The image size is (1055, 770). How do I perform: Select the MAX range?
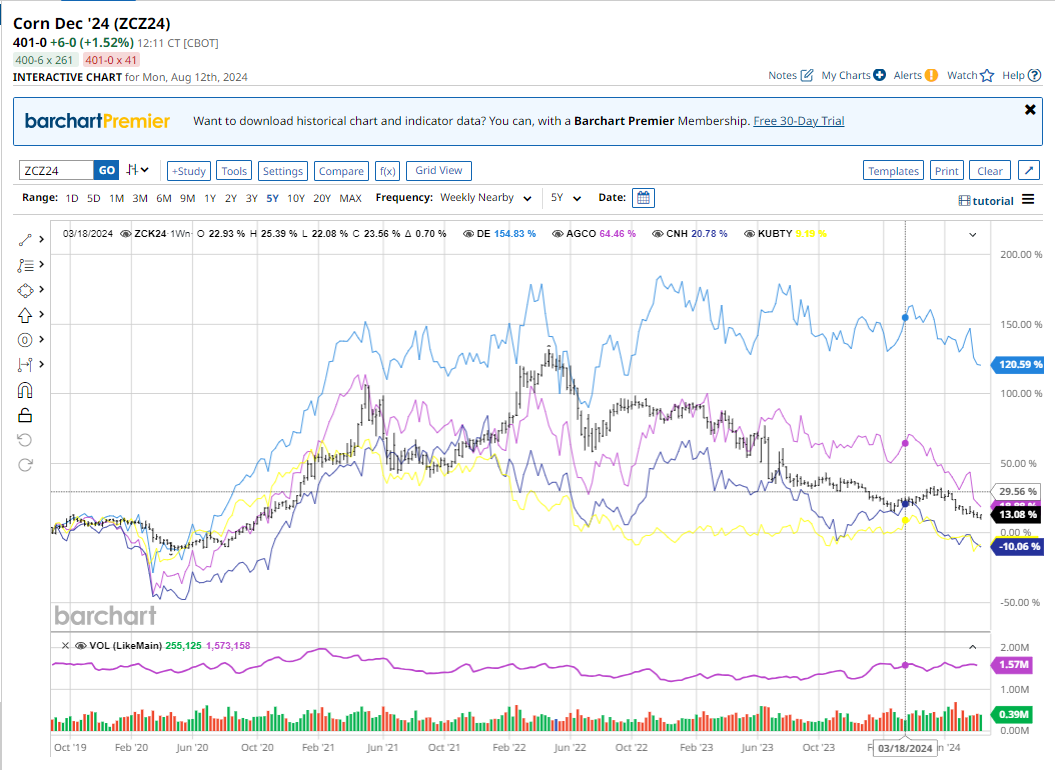coord(351,199)
